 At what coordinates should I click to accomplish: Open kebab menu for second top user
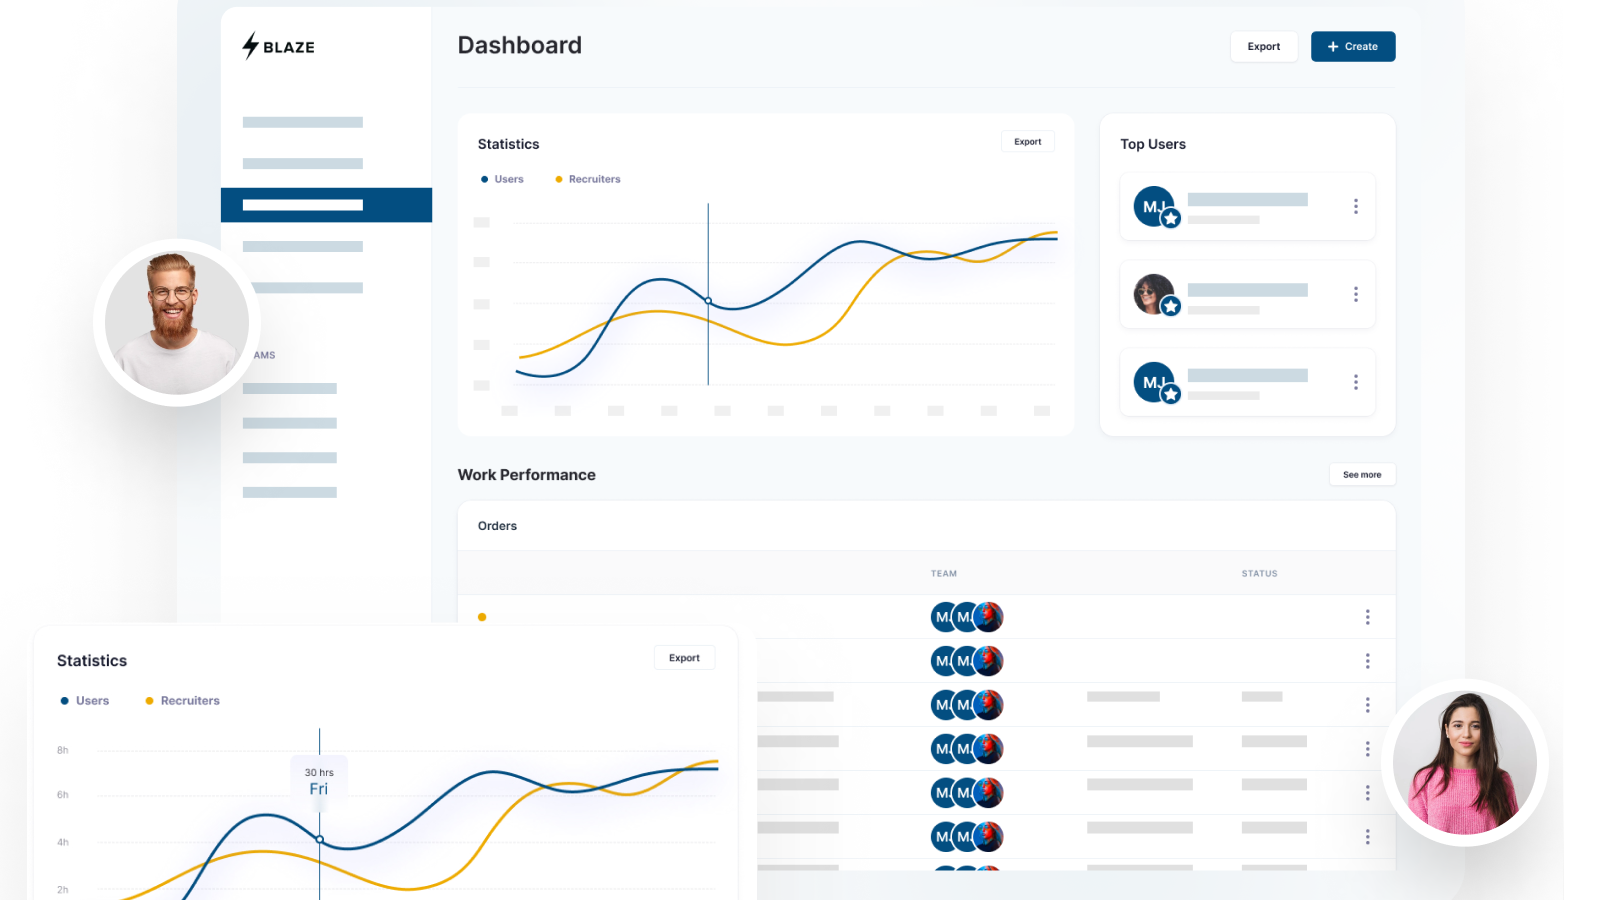coord(1356,294)
